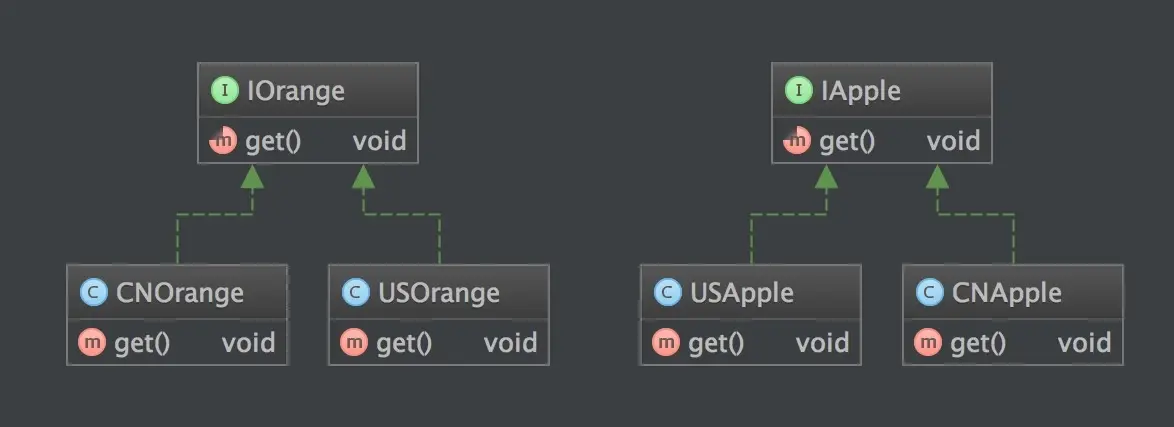
Task: Select the USOrange class name label
Action: [x=438, y=293]
